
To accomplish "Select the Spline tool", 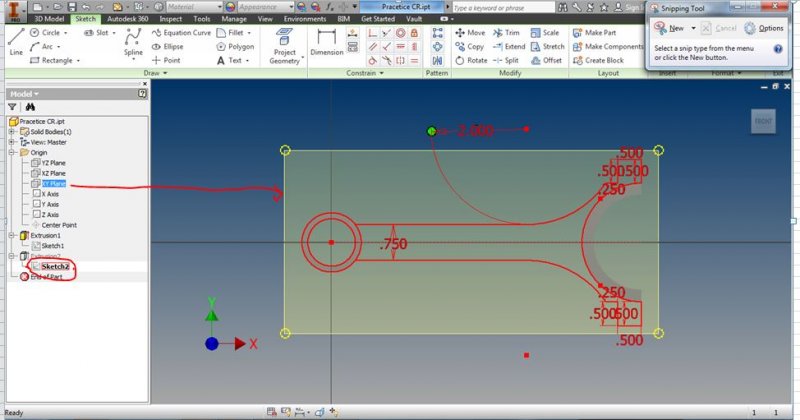I will (133, 42).
